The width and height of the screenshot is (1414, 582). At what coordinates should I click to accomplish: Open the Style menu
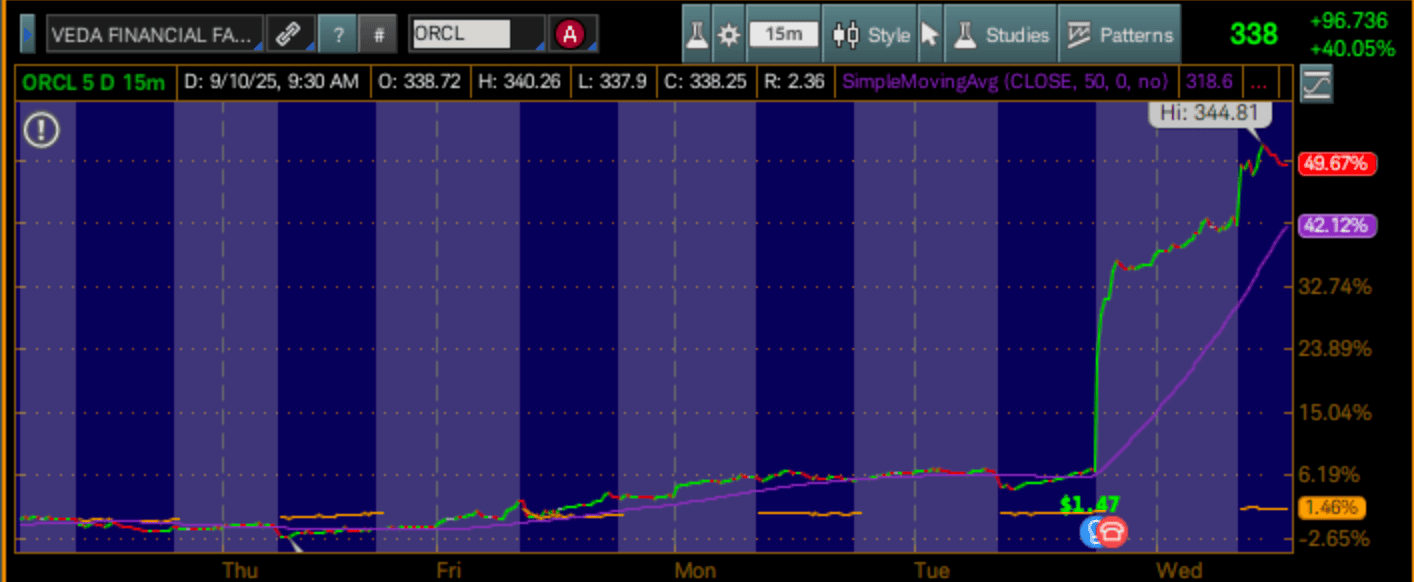point(875,35)
